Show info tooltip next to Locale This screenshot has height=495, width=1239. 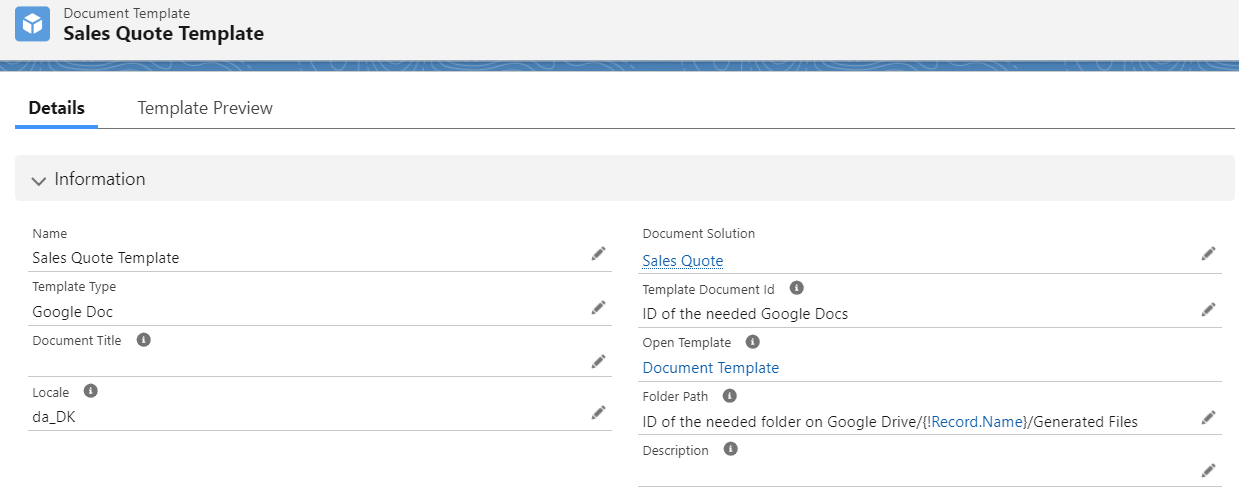(x=91, y=391)
